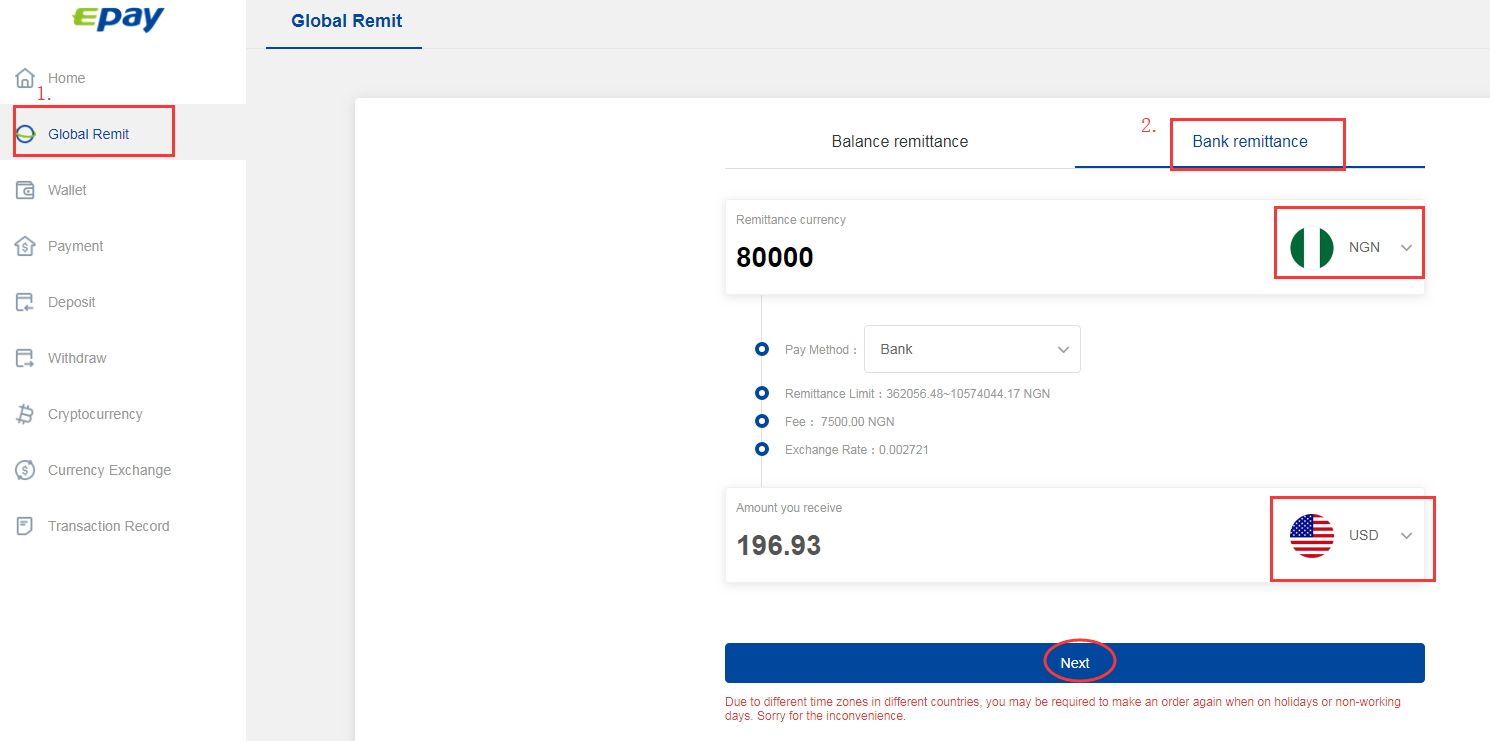The width and height of the screenshot is (1490, 741).
Task: Click the Wallet icon in sidebar
Action: [26, 190]
